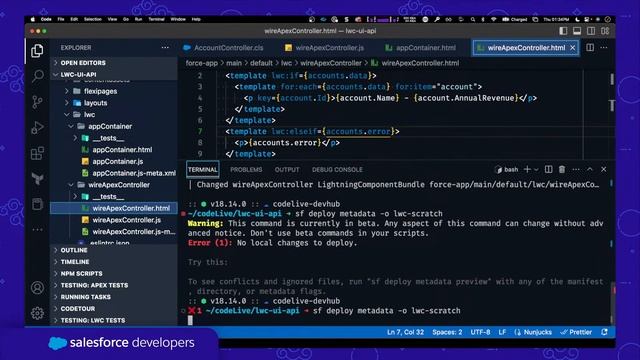Image resolution: width=640 pixels, height=360 pixels.
Task: Open terminal panel more actions ellipsis
Action: coord(576,169)
